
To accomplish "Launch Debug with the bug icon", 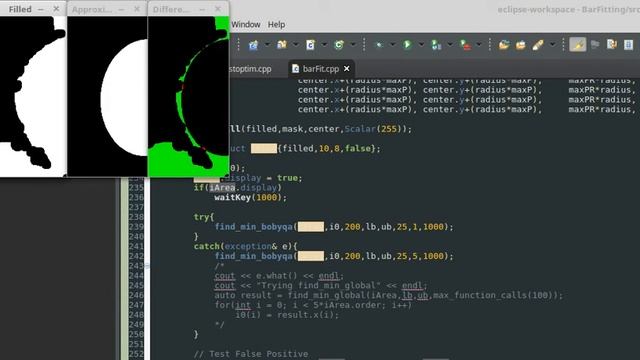I will click(x=379, y=44).
